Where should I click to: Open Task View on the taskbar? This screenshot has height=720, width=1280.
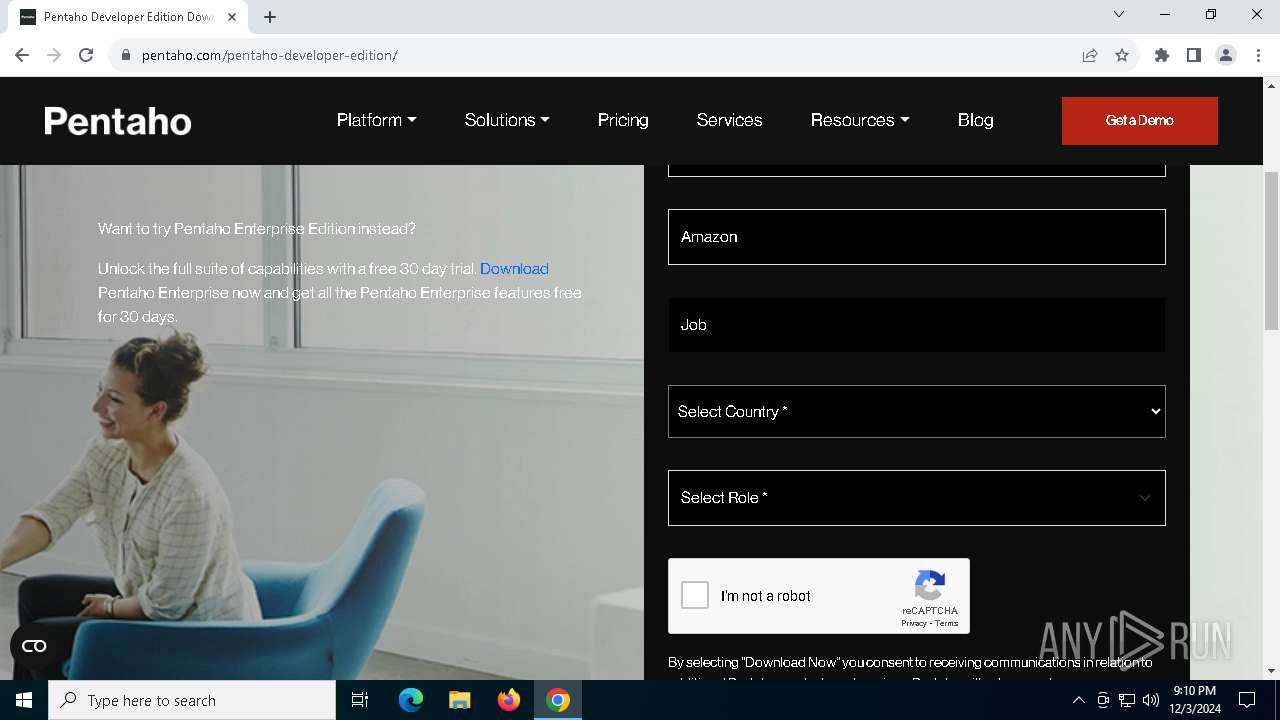coord(360,700)
